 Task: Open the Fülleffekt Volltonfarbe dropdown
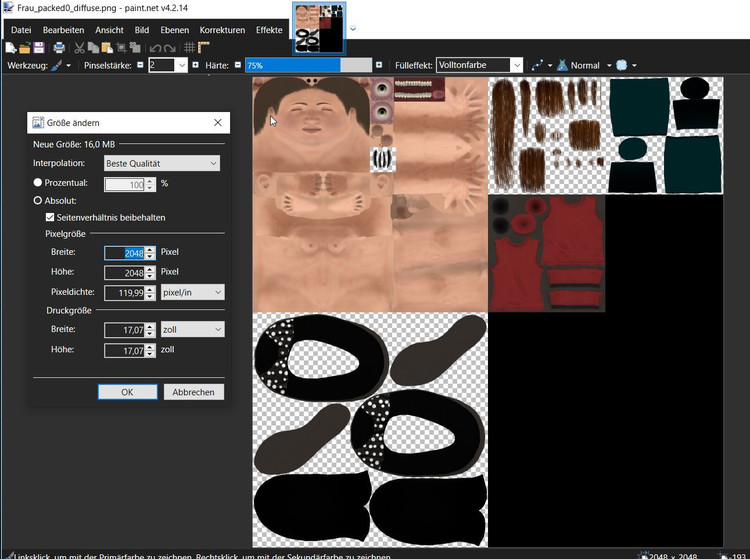tap(479, 65)
